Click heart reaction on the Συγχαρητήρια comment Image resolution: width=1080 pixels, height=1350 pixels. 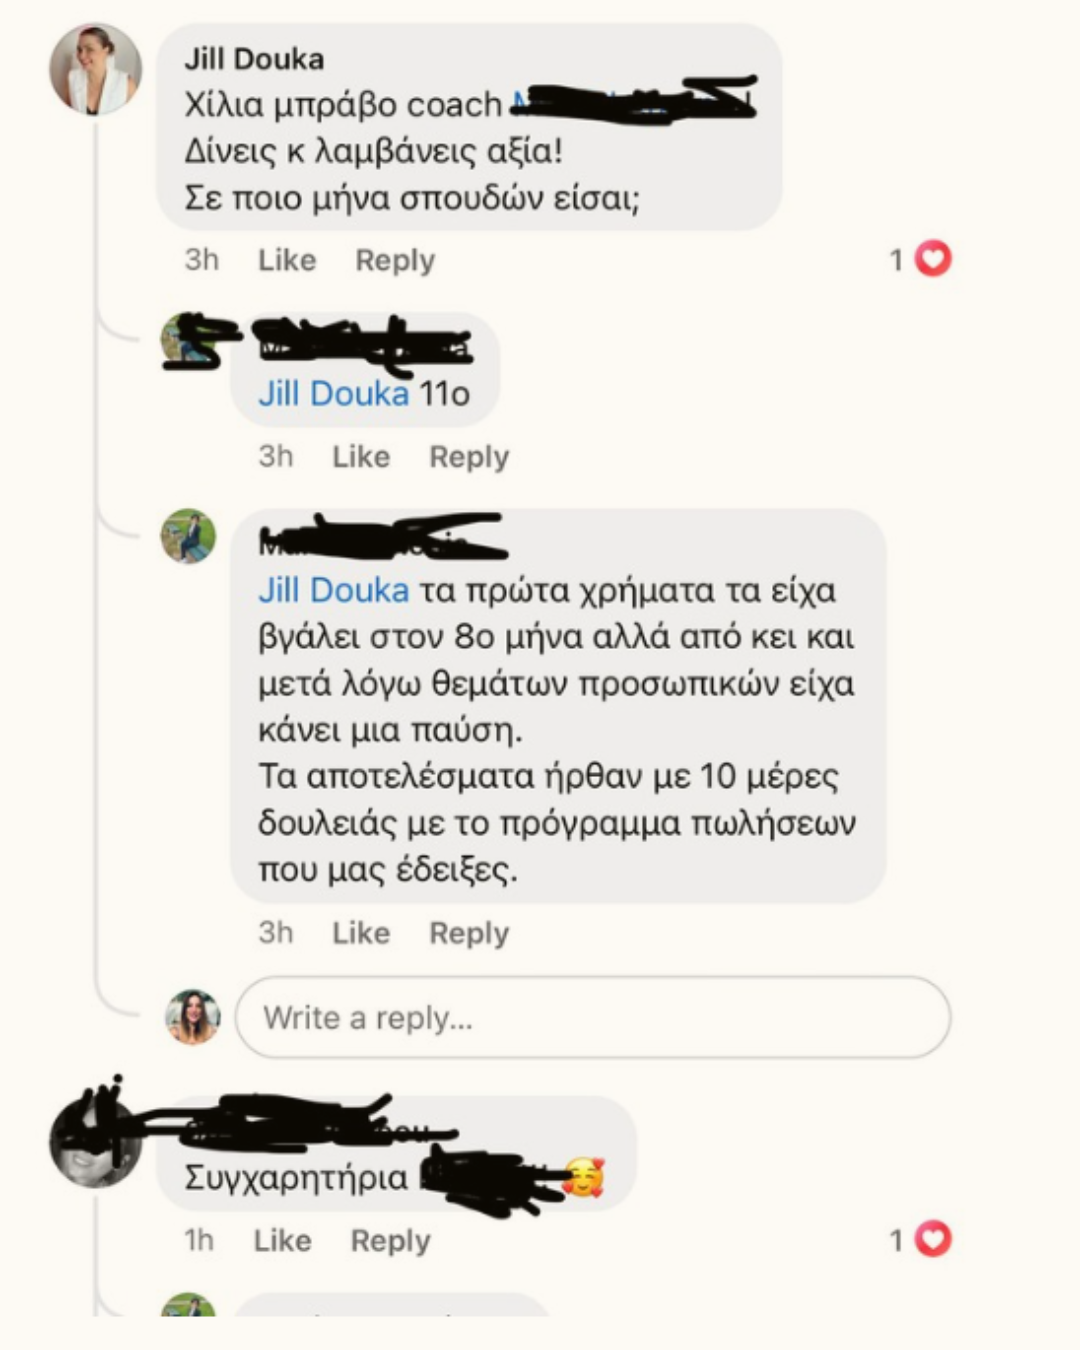click(x=933, y=1239)
